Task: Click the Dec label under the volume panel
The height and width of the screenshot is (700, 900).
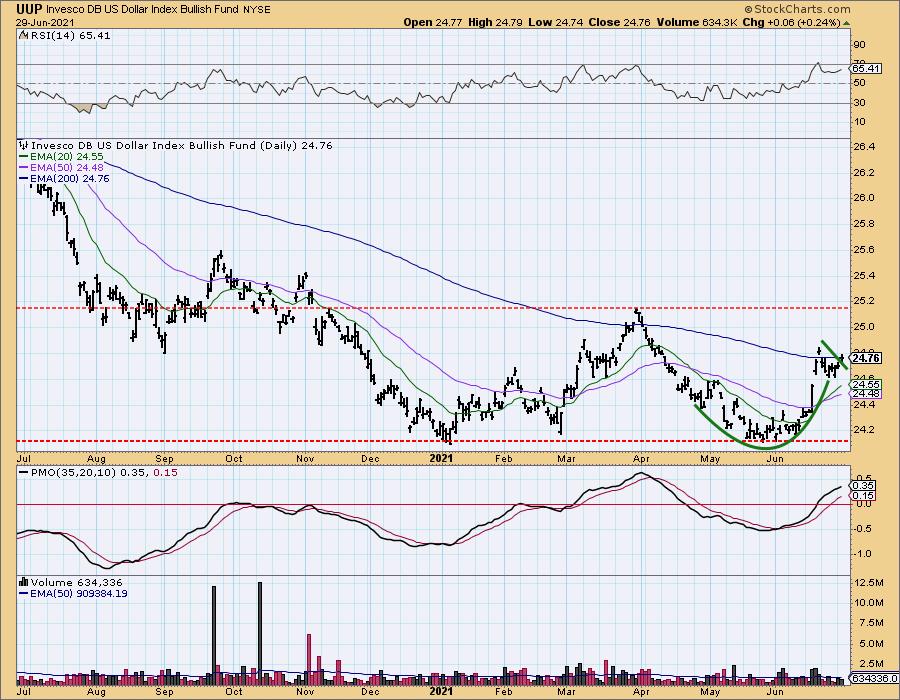Action: (370, 692)
